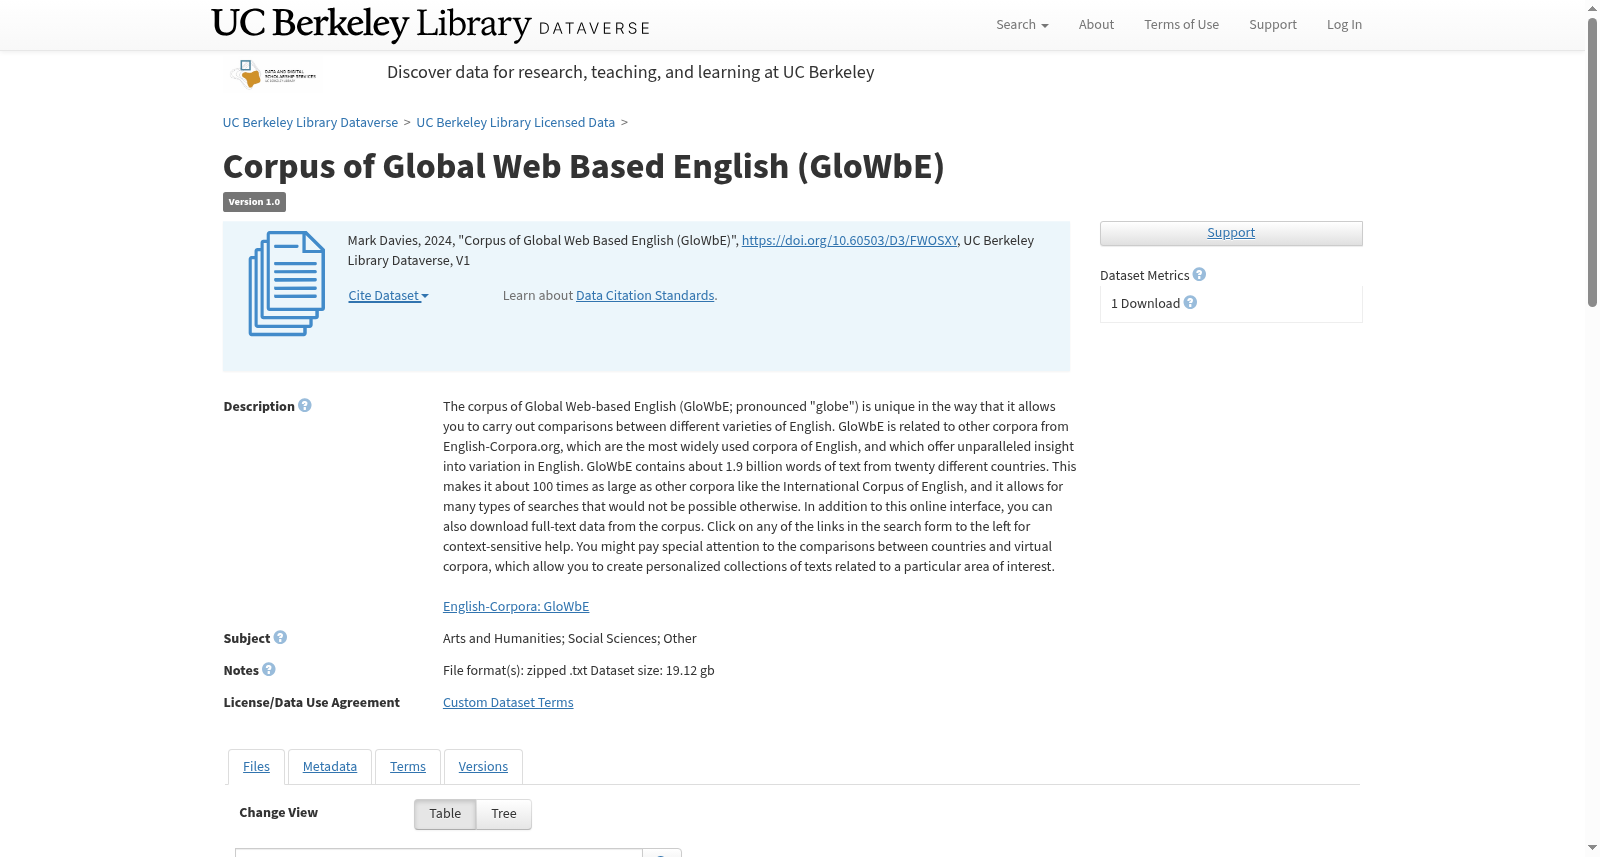
Task: Select Tree view
Action: (x=504, y=814)
